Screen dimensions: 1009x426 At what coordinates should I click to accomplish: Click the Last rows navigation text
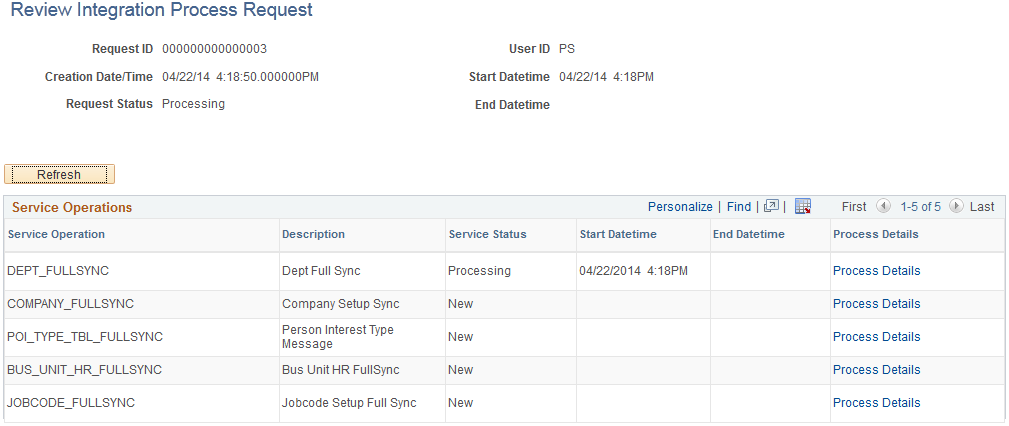[982, 207]
